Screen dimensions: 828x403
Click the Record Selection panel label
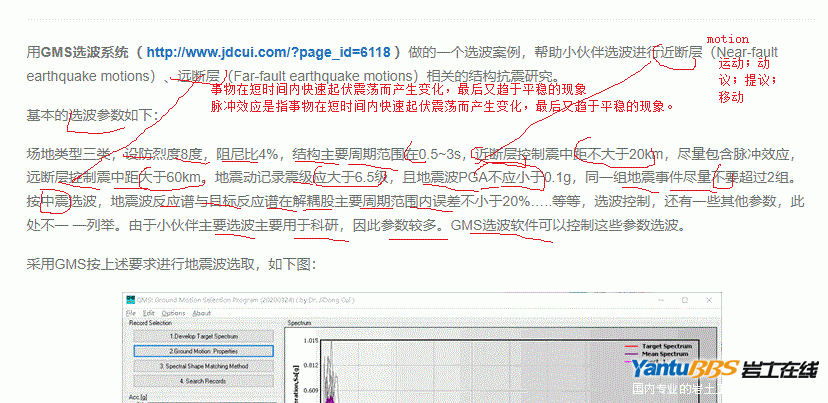click(150, 323)
